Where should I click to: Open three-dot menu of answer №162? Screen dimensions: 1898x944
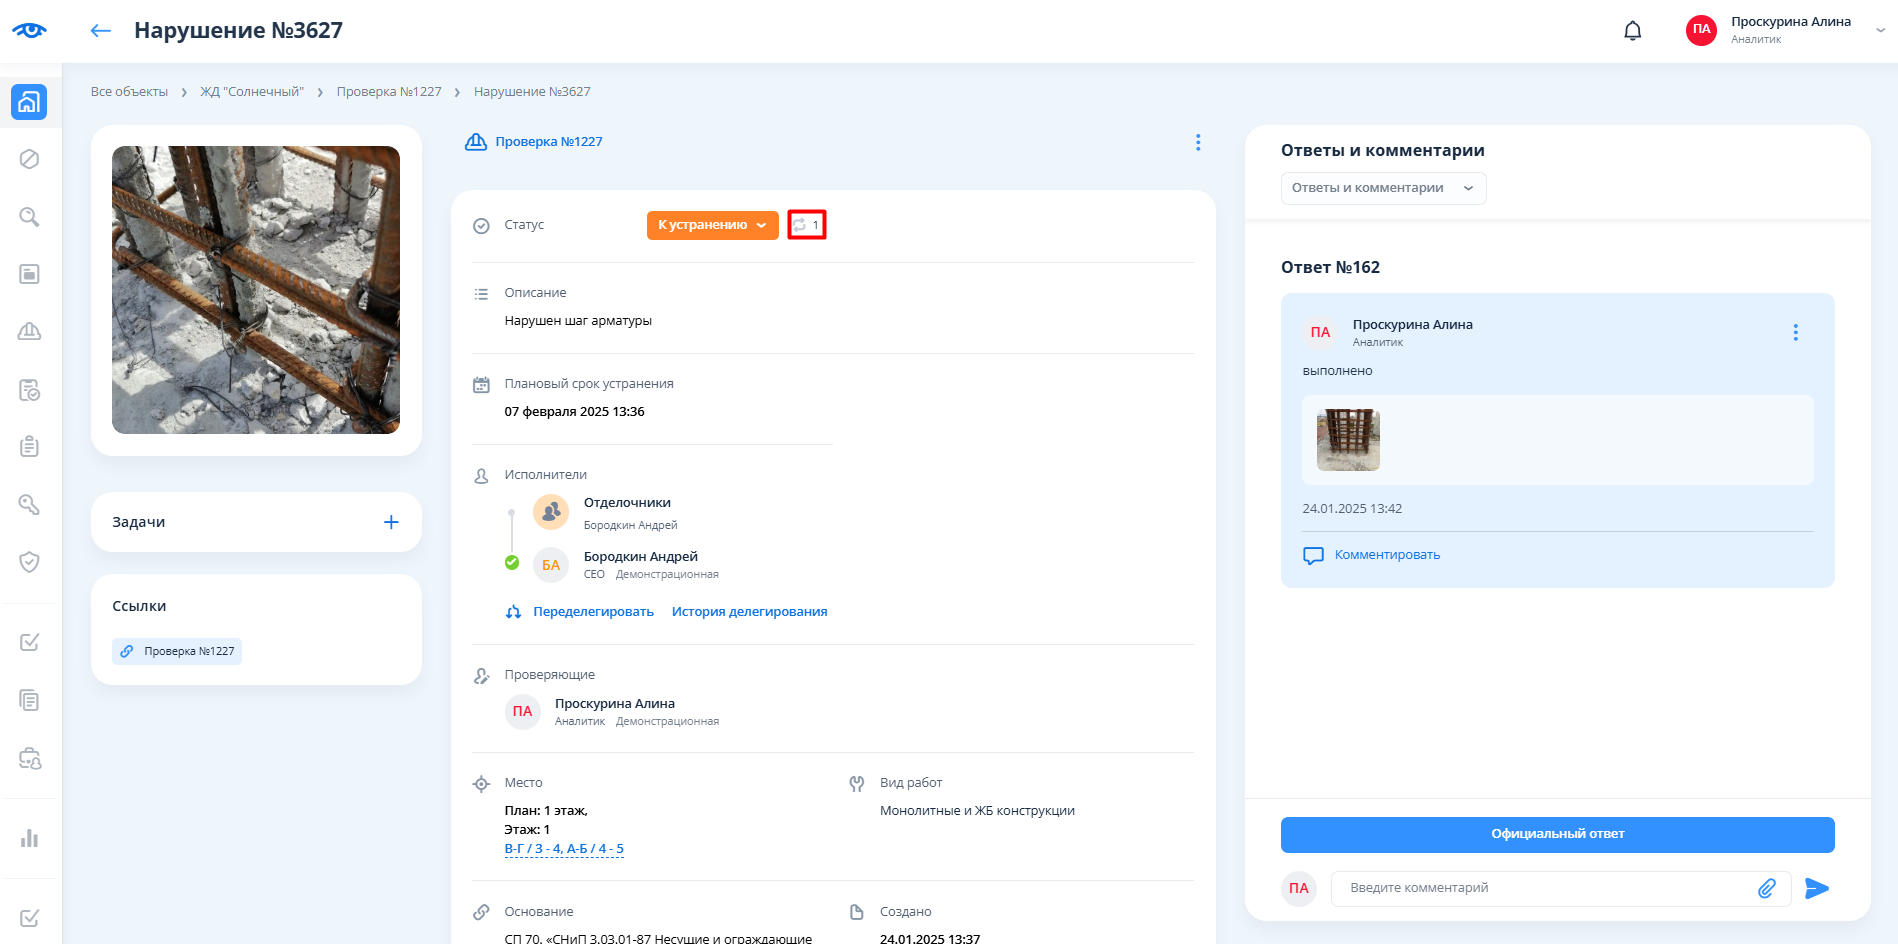coord(1795,333)
